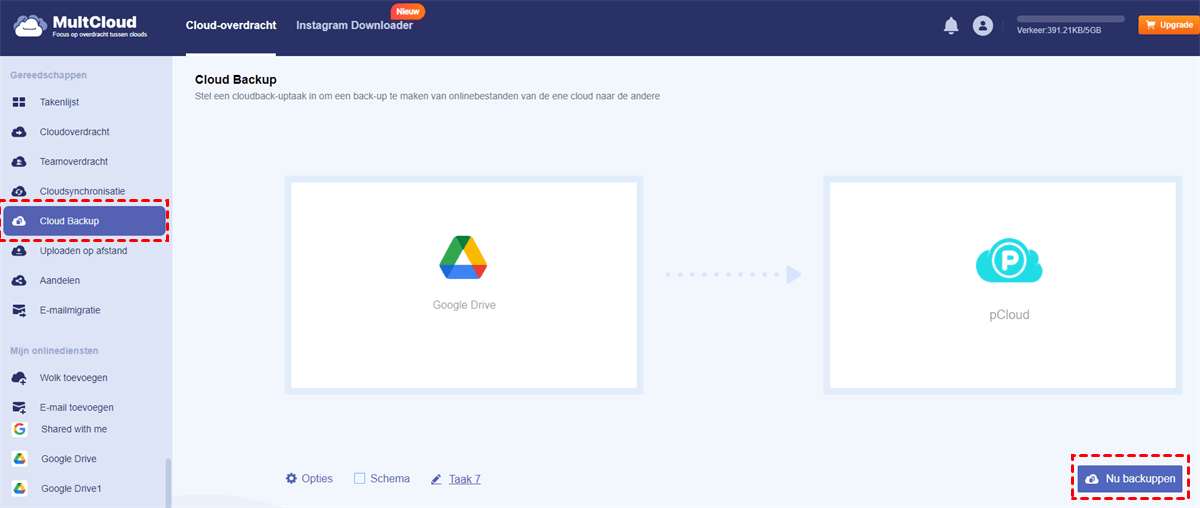Click the Google Drive logo in source box
Image resolution: width=1200 pixels, height=508 pixels.
click(464, 257)
